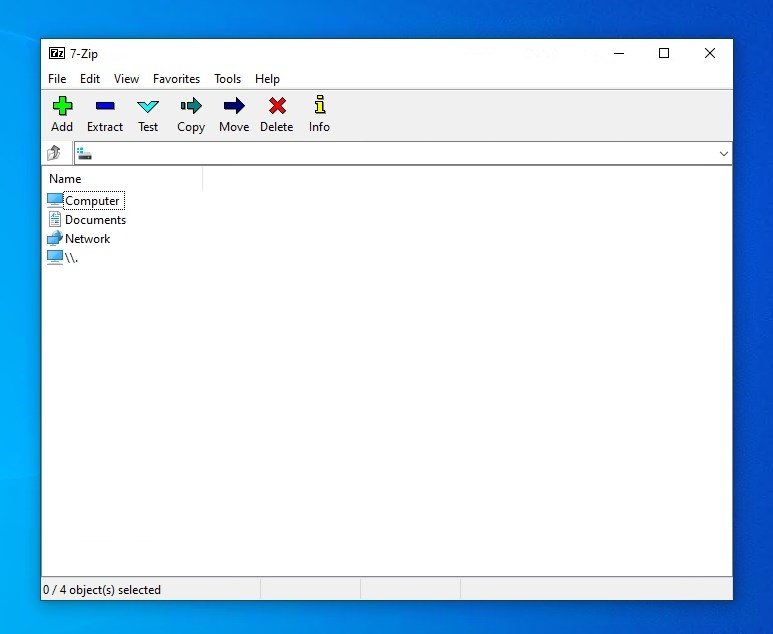Click the Copy arrow toolbar icon

tap(191, 106)
